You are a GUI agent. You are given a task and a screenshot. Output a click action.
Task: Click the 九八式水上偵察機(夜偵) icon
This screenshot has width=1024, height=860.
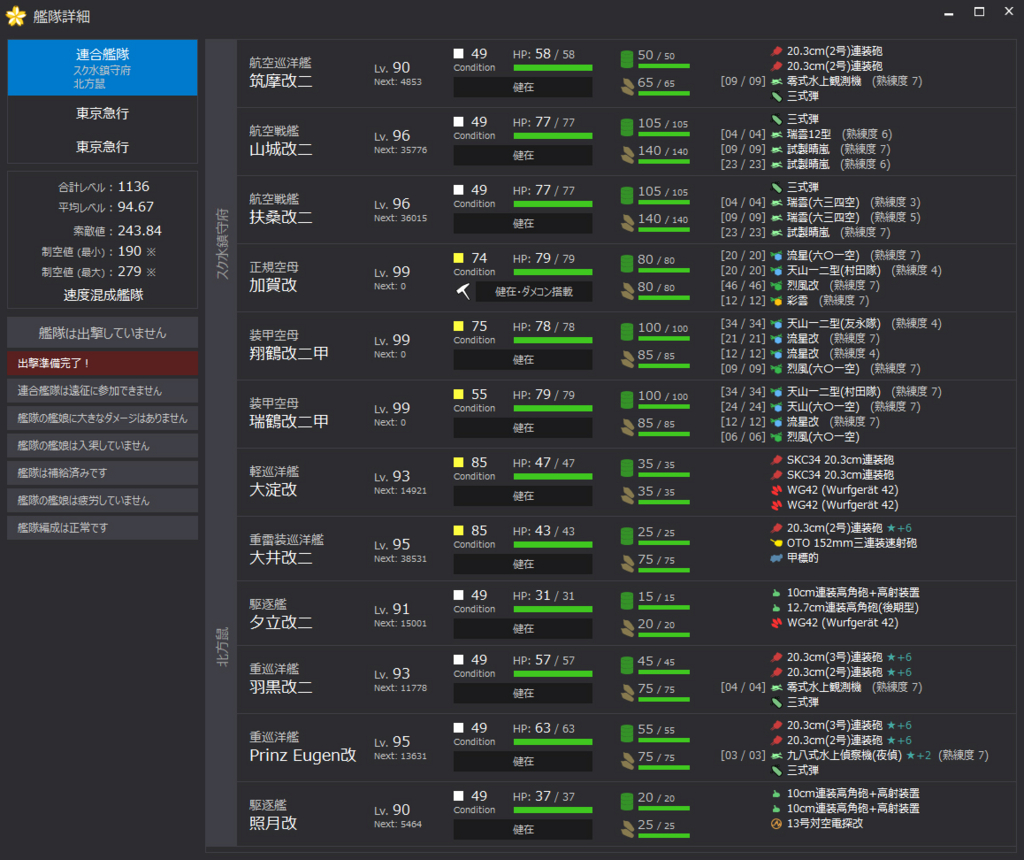coord(776,756)
